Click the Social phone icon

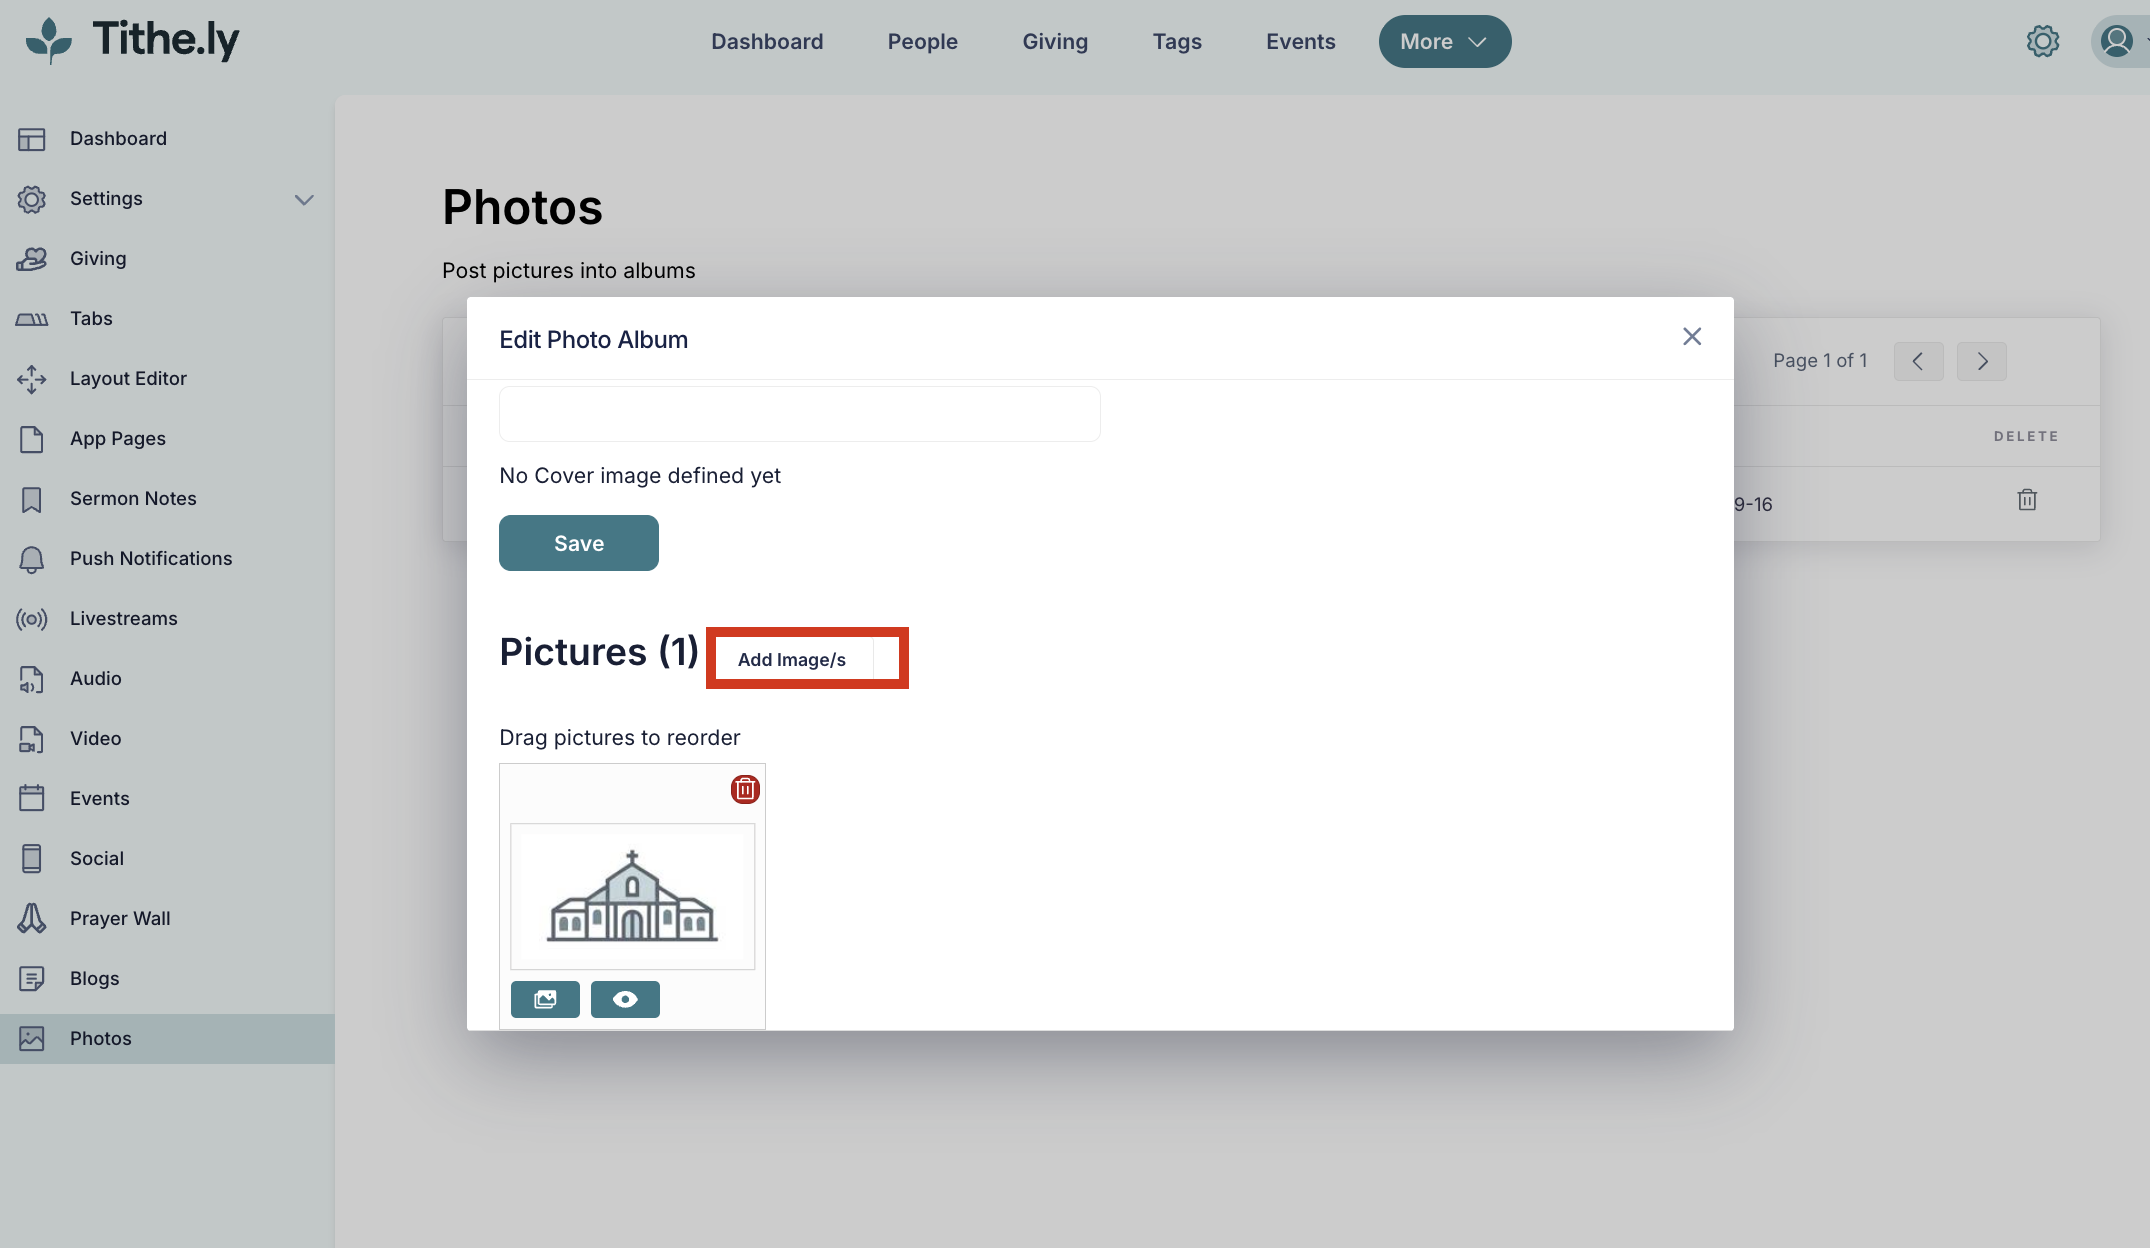tap(31, 858)
